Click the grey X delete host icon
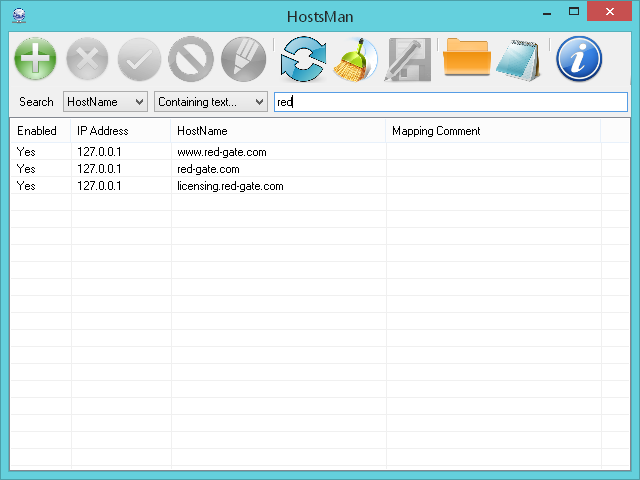Viewport: 640px width, 480px height. tap(87, 59)
